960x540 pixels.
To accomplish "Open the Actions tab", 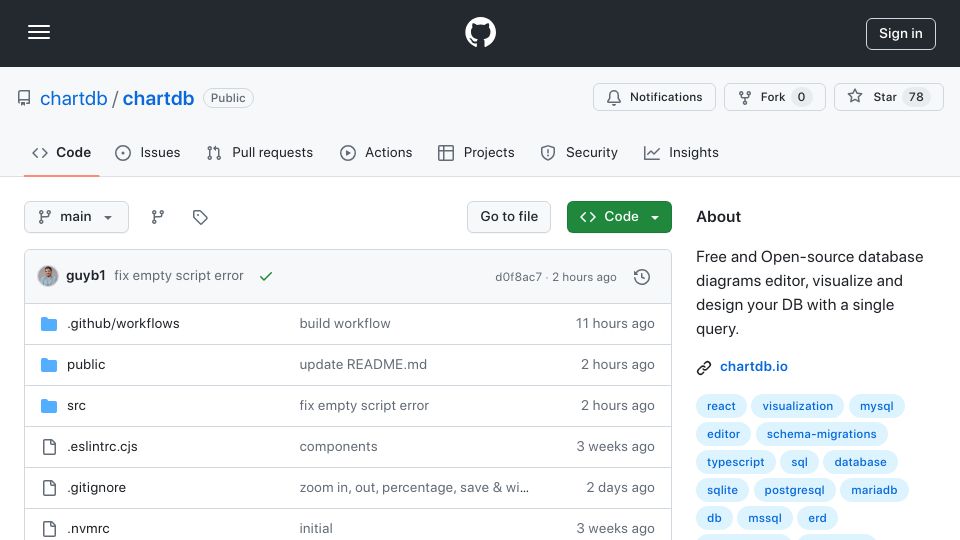I will click(376, 152).
